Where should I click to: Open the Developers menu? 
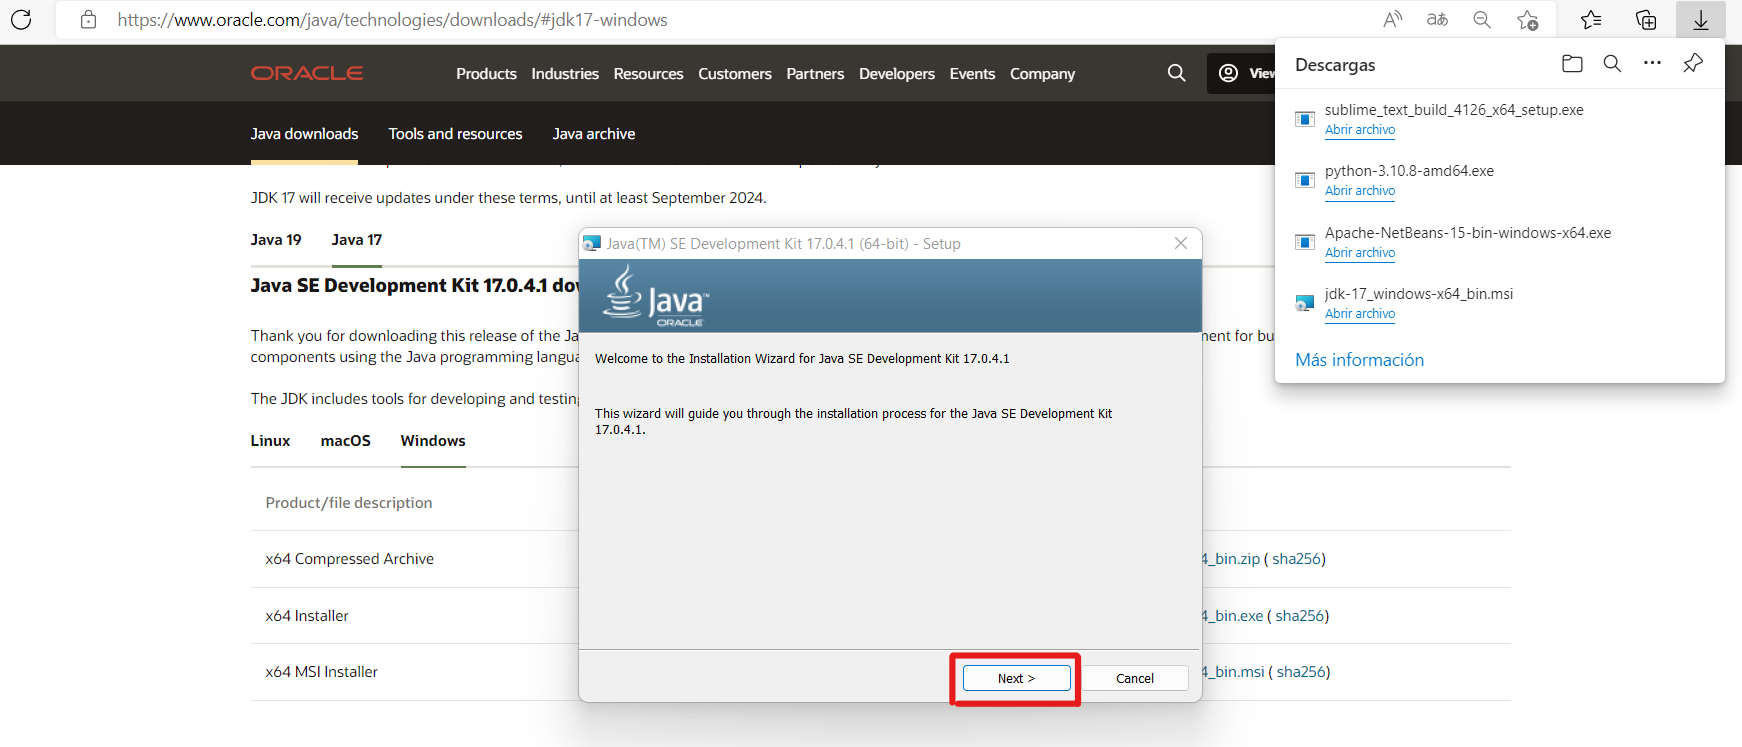point(897,73)
